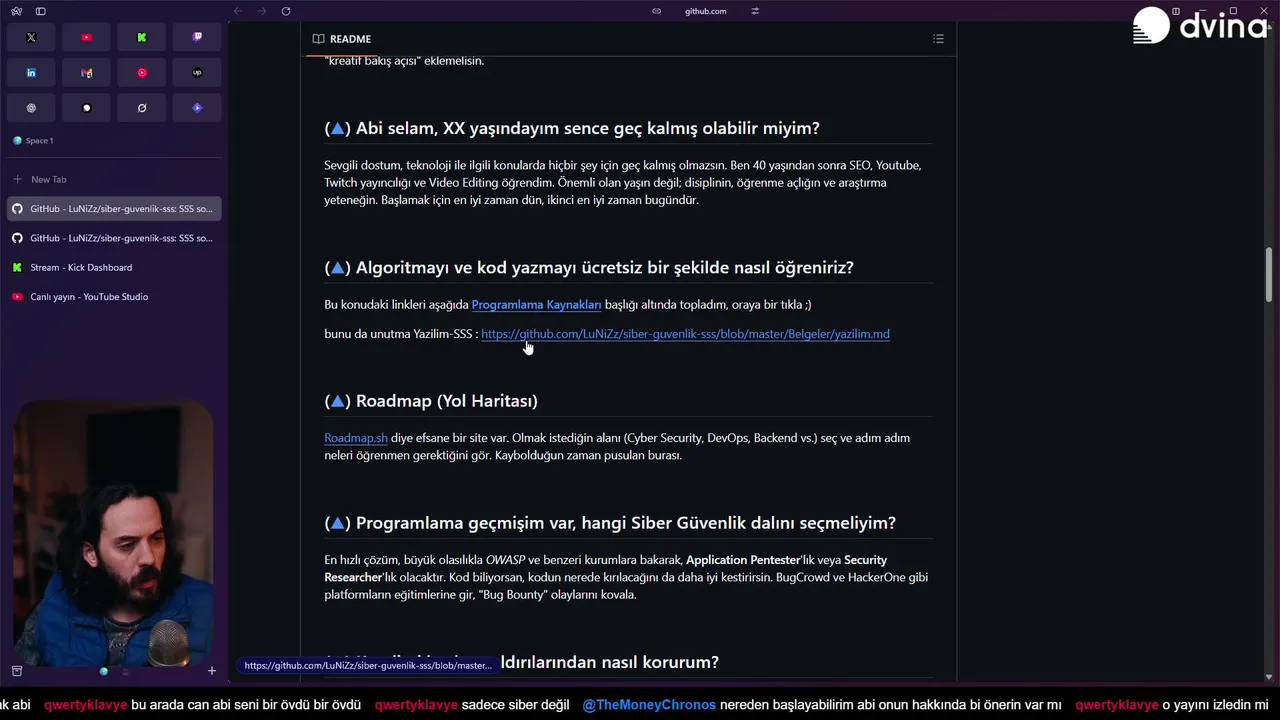Viewport: 1280px width, 720px height.
Task: Switch to the second GitHub siber-guvenlik-sss tab
Action: pyautogui.click(x=113, y=238)
